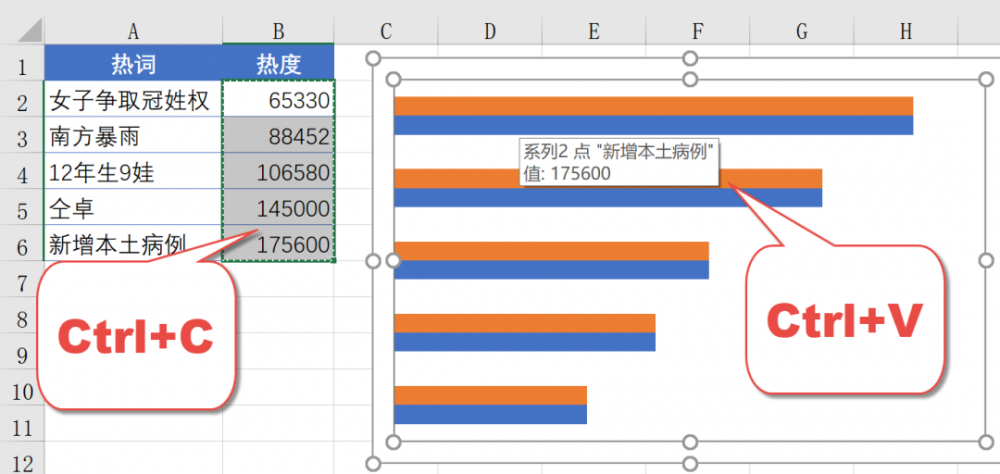Image resolution: width=1000 pixels, height=474 pixels.
Task: Click the cell containing 南方暴雨
Action: (133, 135)
